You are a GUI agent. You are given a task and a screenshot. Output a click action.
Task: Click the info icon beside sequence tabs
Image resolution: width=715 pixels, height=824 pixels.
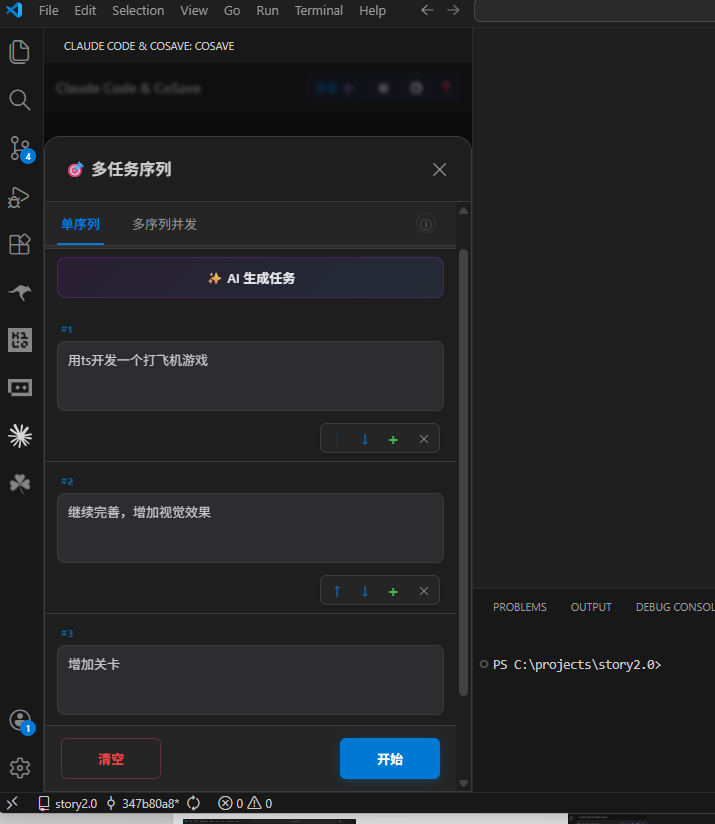coord(425,224)
